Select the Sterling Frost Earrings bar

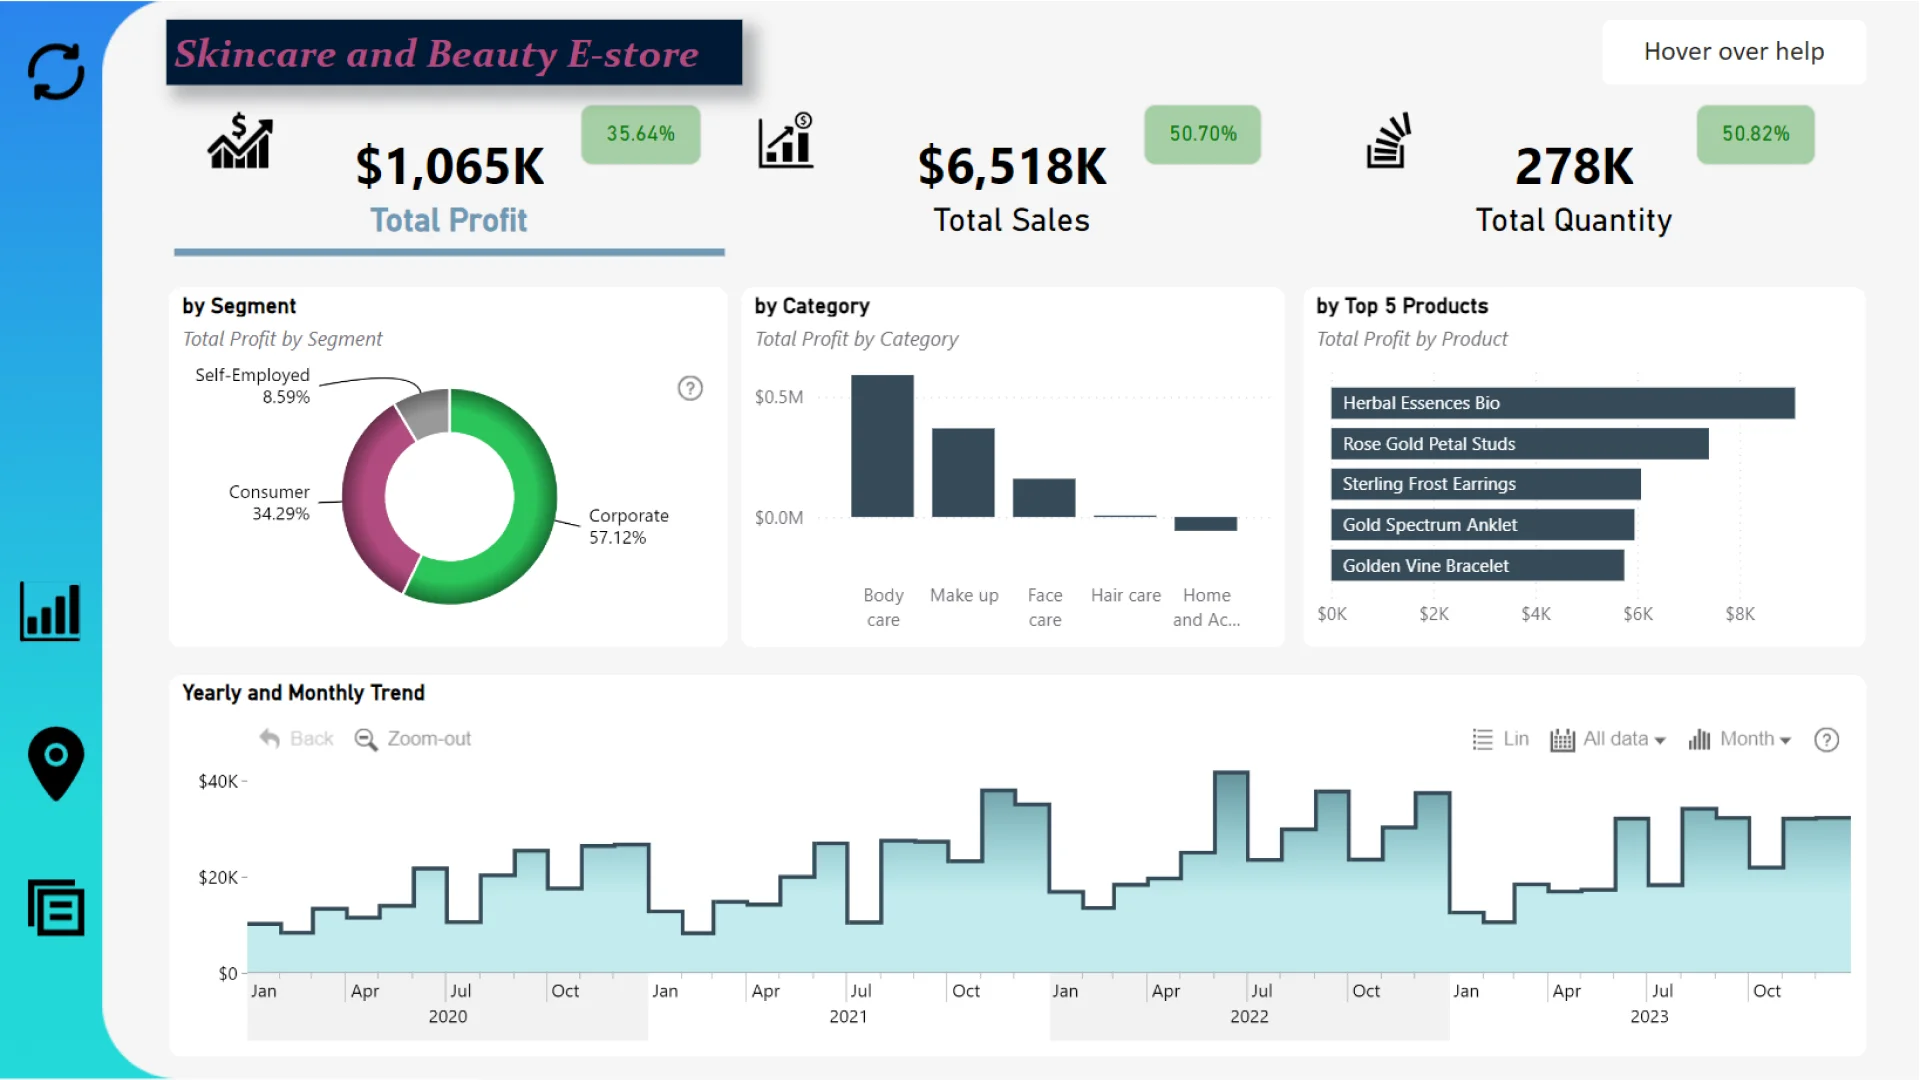click(1486, 484)
